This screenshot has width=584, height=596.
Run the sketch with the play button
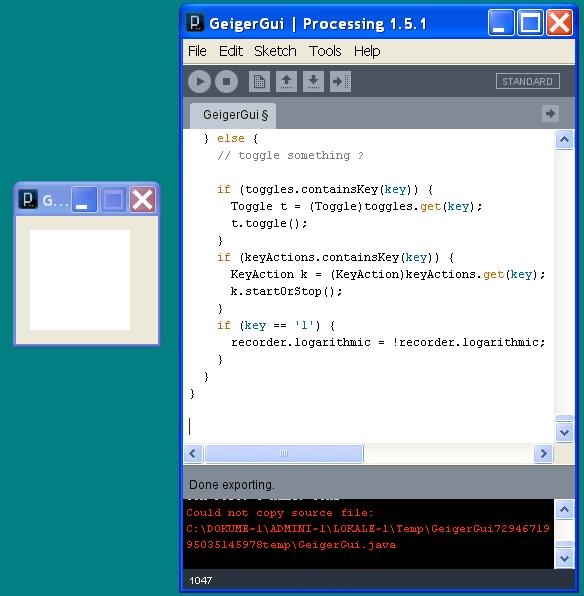tap(199, 81)
